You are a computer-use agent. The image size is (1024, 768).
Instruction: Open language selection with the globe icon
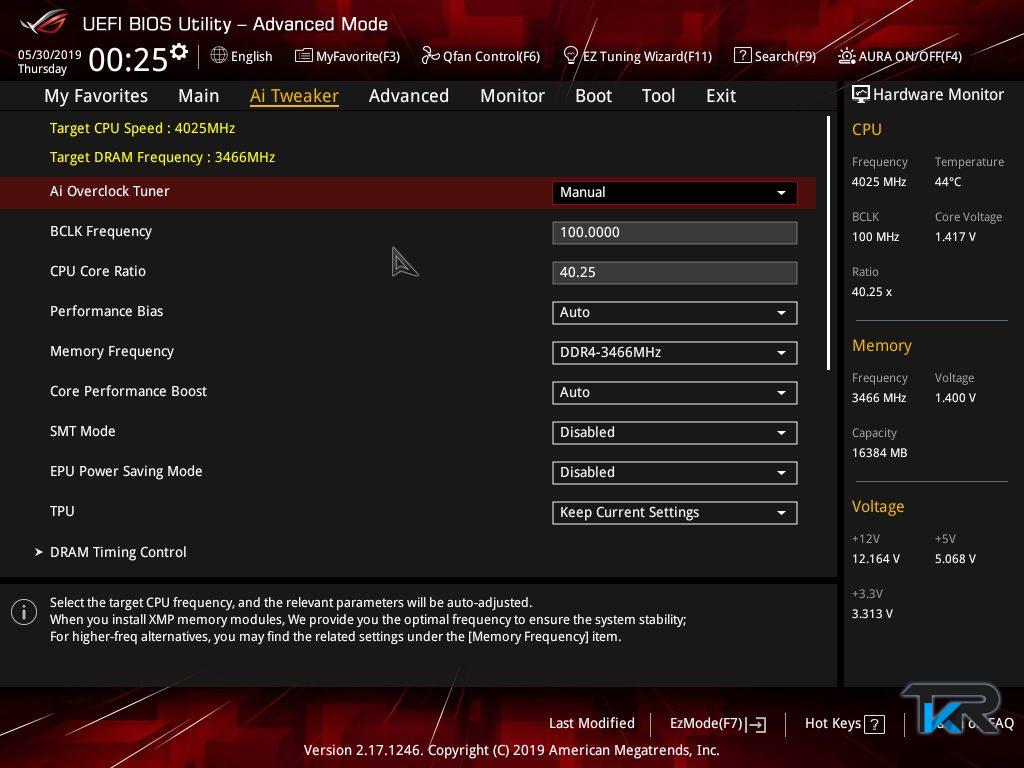pos(219,56)
